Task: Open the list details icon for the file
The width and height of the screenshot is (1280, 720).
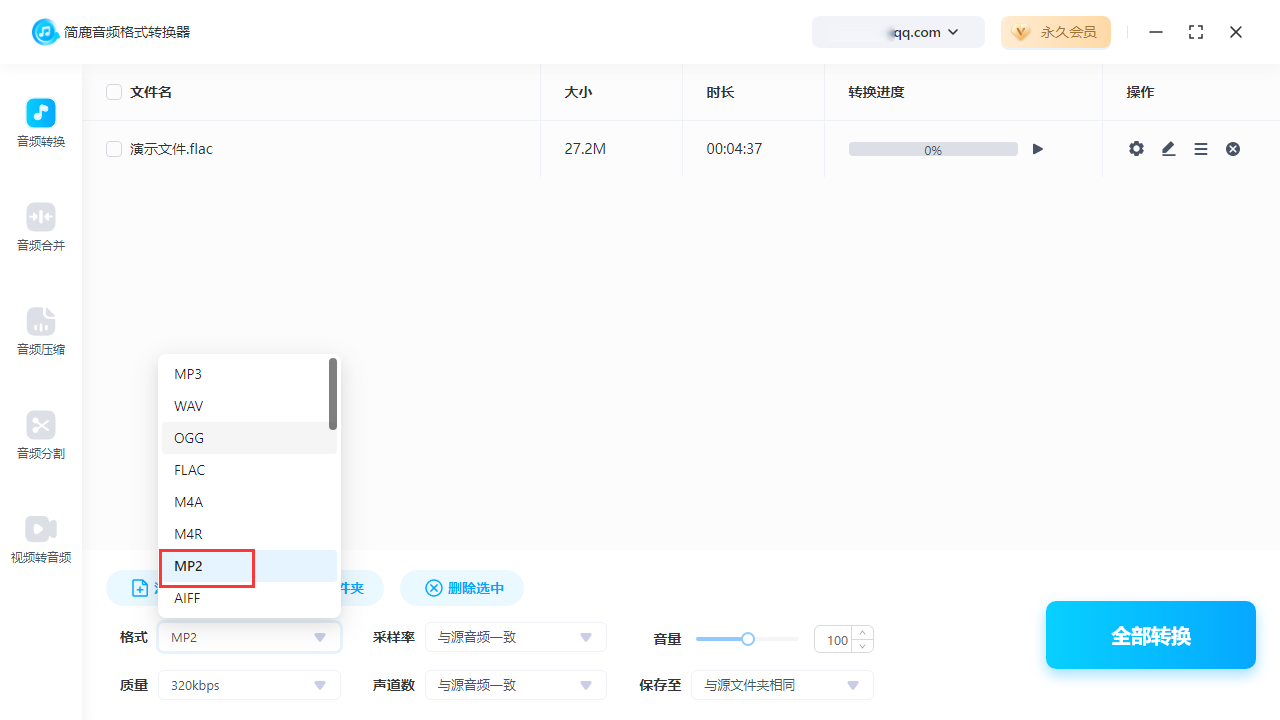Action: pyautogui.click(x=1200, y=148)
